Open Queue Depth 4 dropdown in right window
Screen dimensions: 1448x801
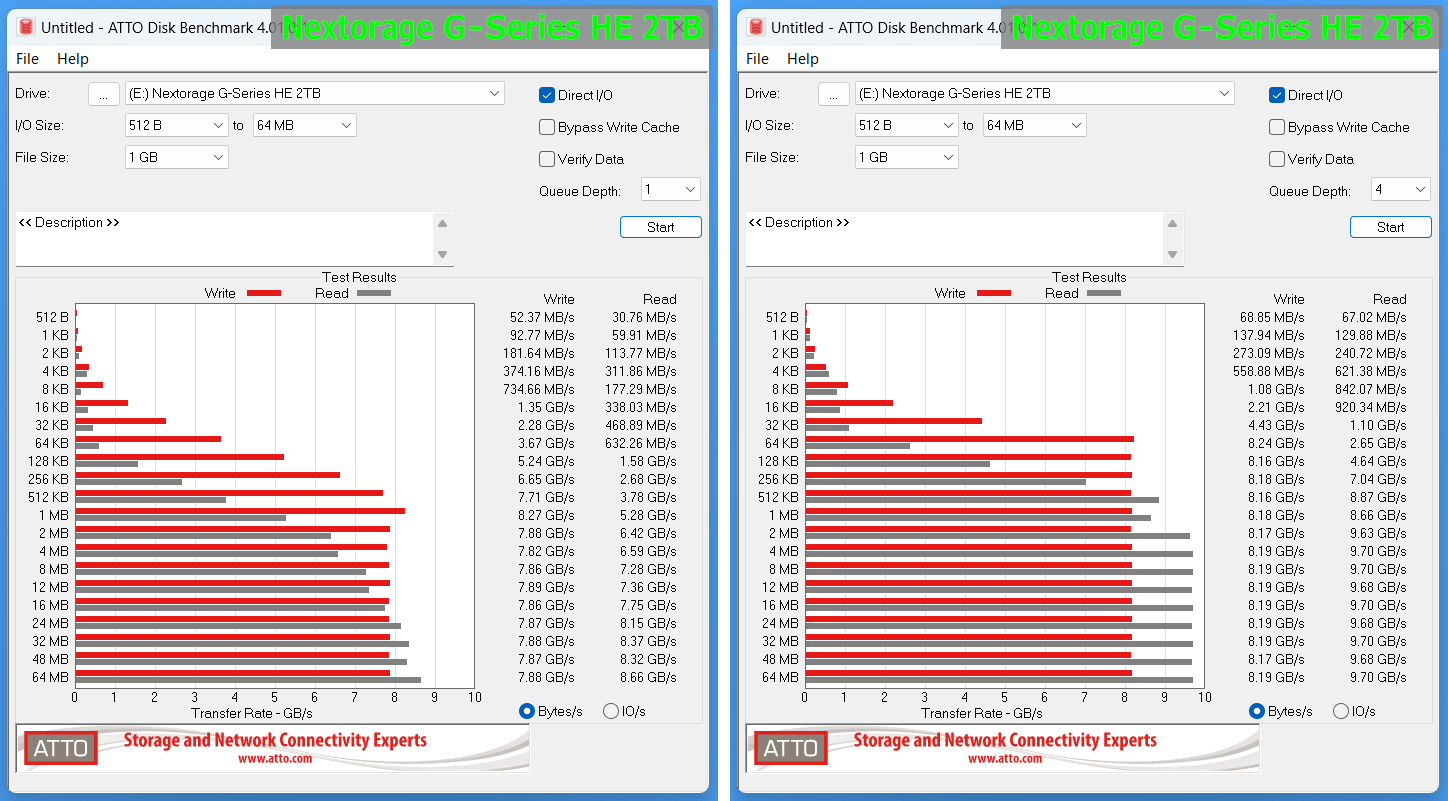pyautogui.click(x=1401, y=190)
